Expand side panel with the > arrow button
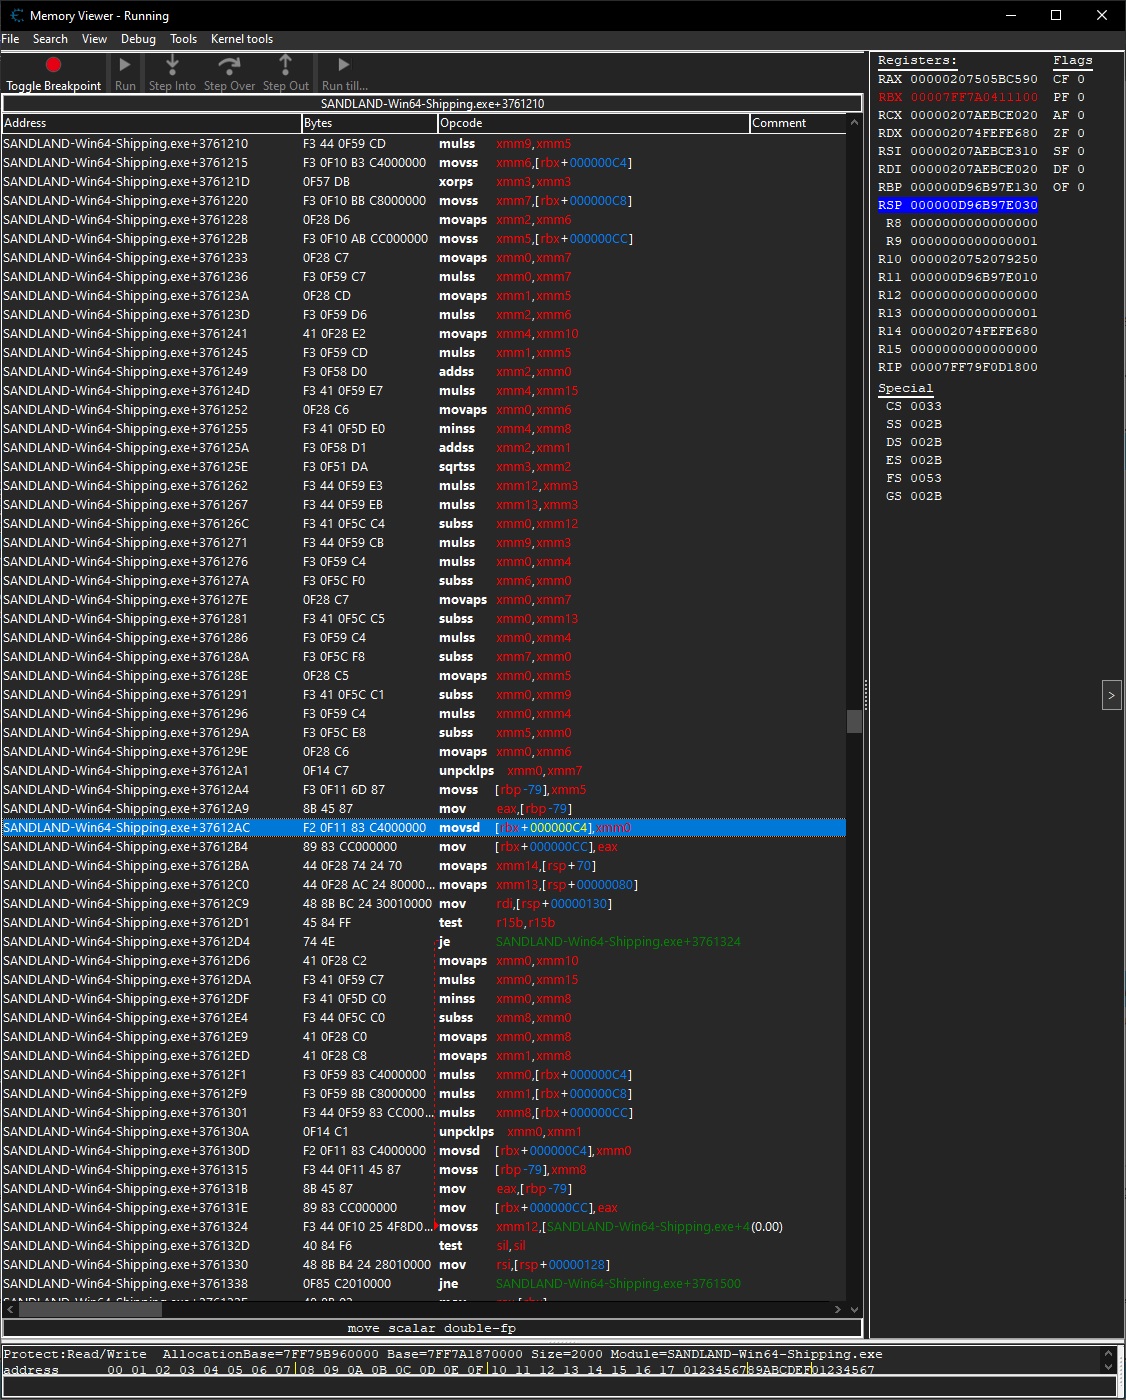The width and height of the screenshot is (1126, 1400). [x=1111, y=695]
